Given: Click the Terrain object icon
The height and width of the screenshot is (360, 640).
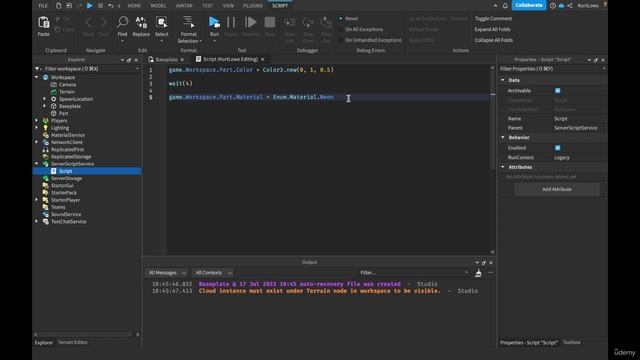Looking at the screenshot, I should (x=53, y=92).
